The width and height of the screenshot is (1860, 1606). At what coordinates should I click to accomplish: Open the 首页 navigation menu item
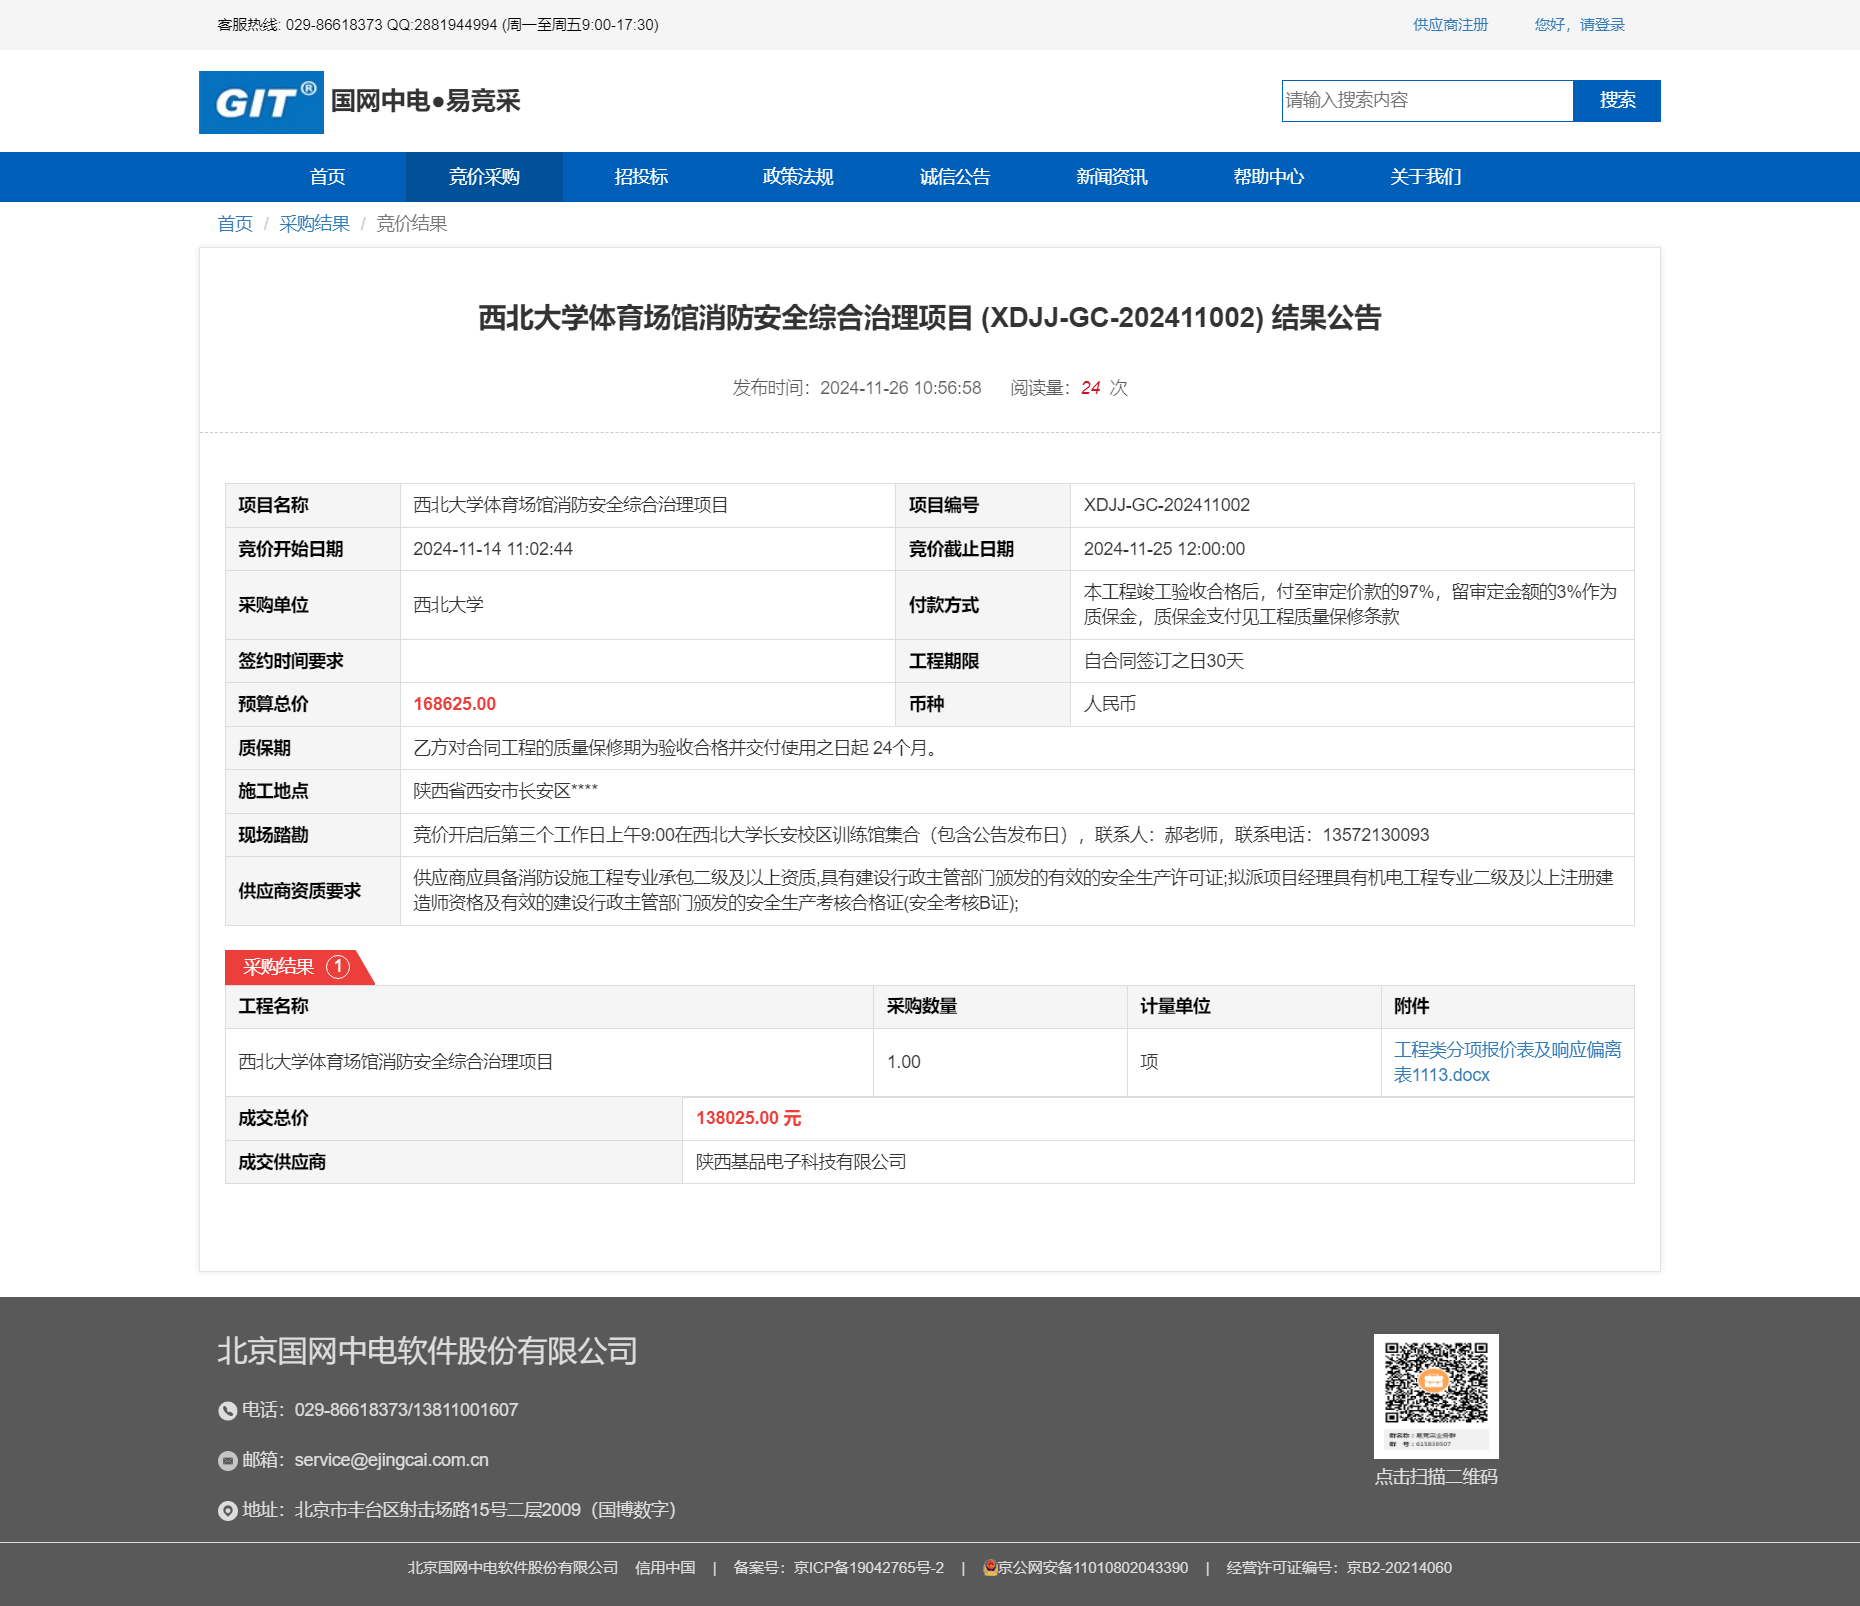[x=327, y=177]
